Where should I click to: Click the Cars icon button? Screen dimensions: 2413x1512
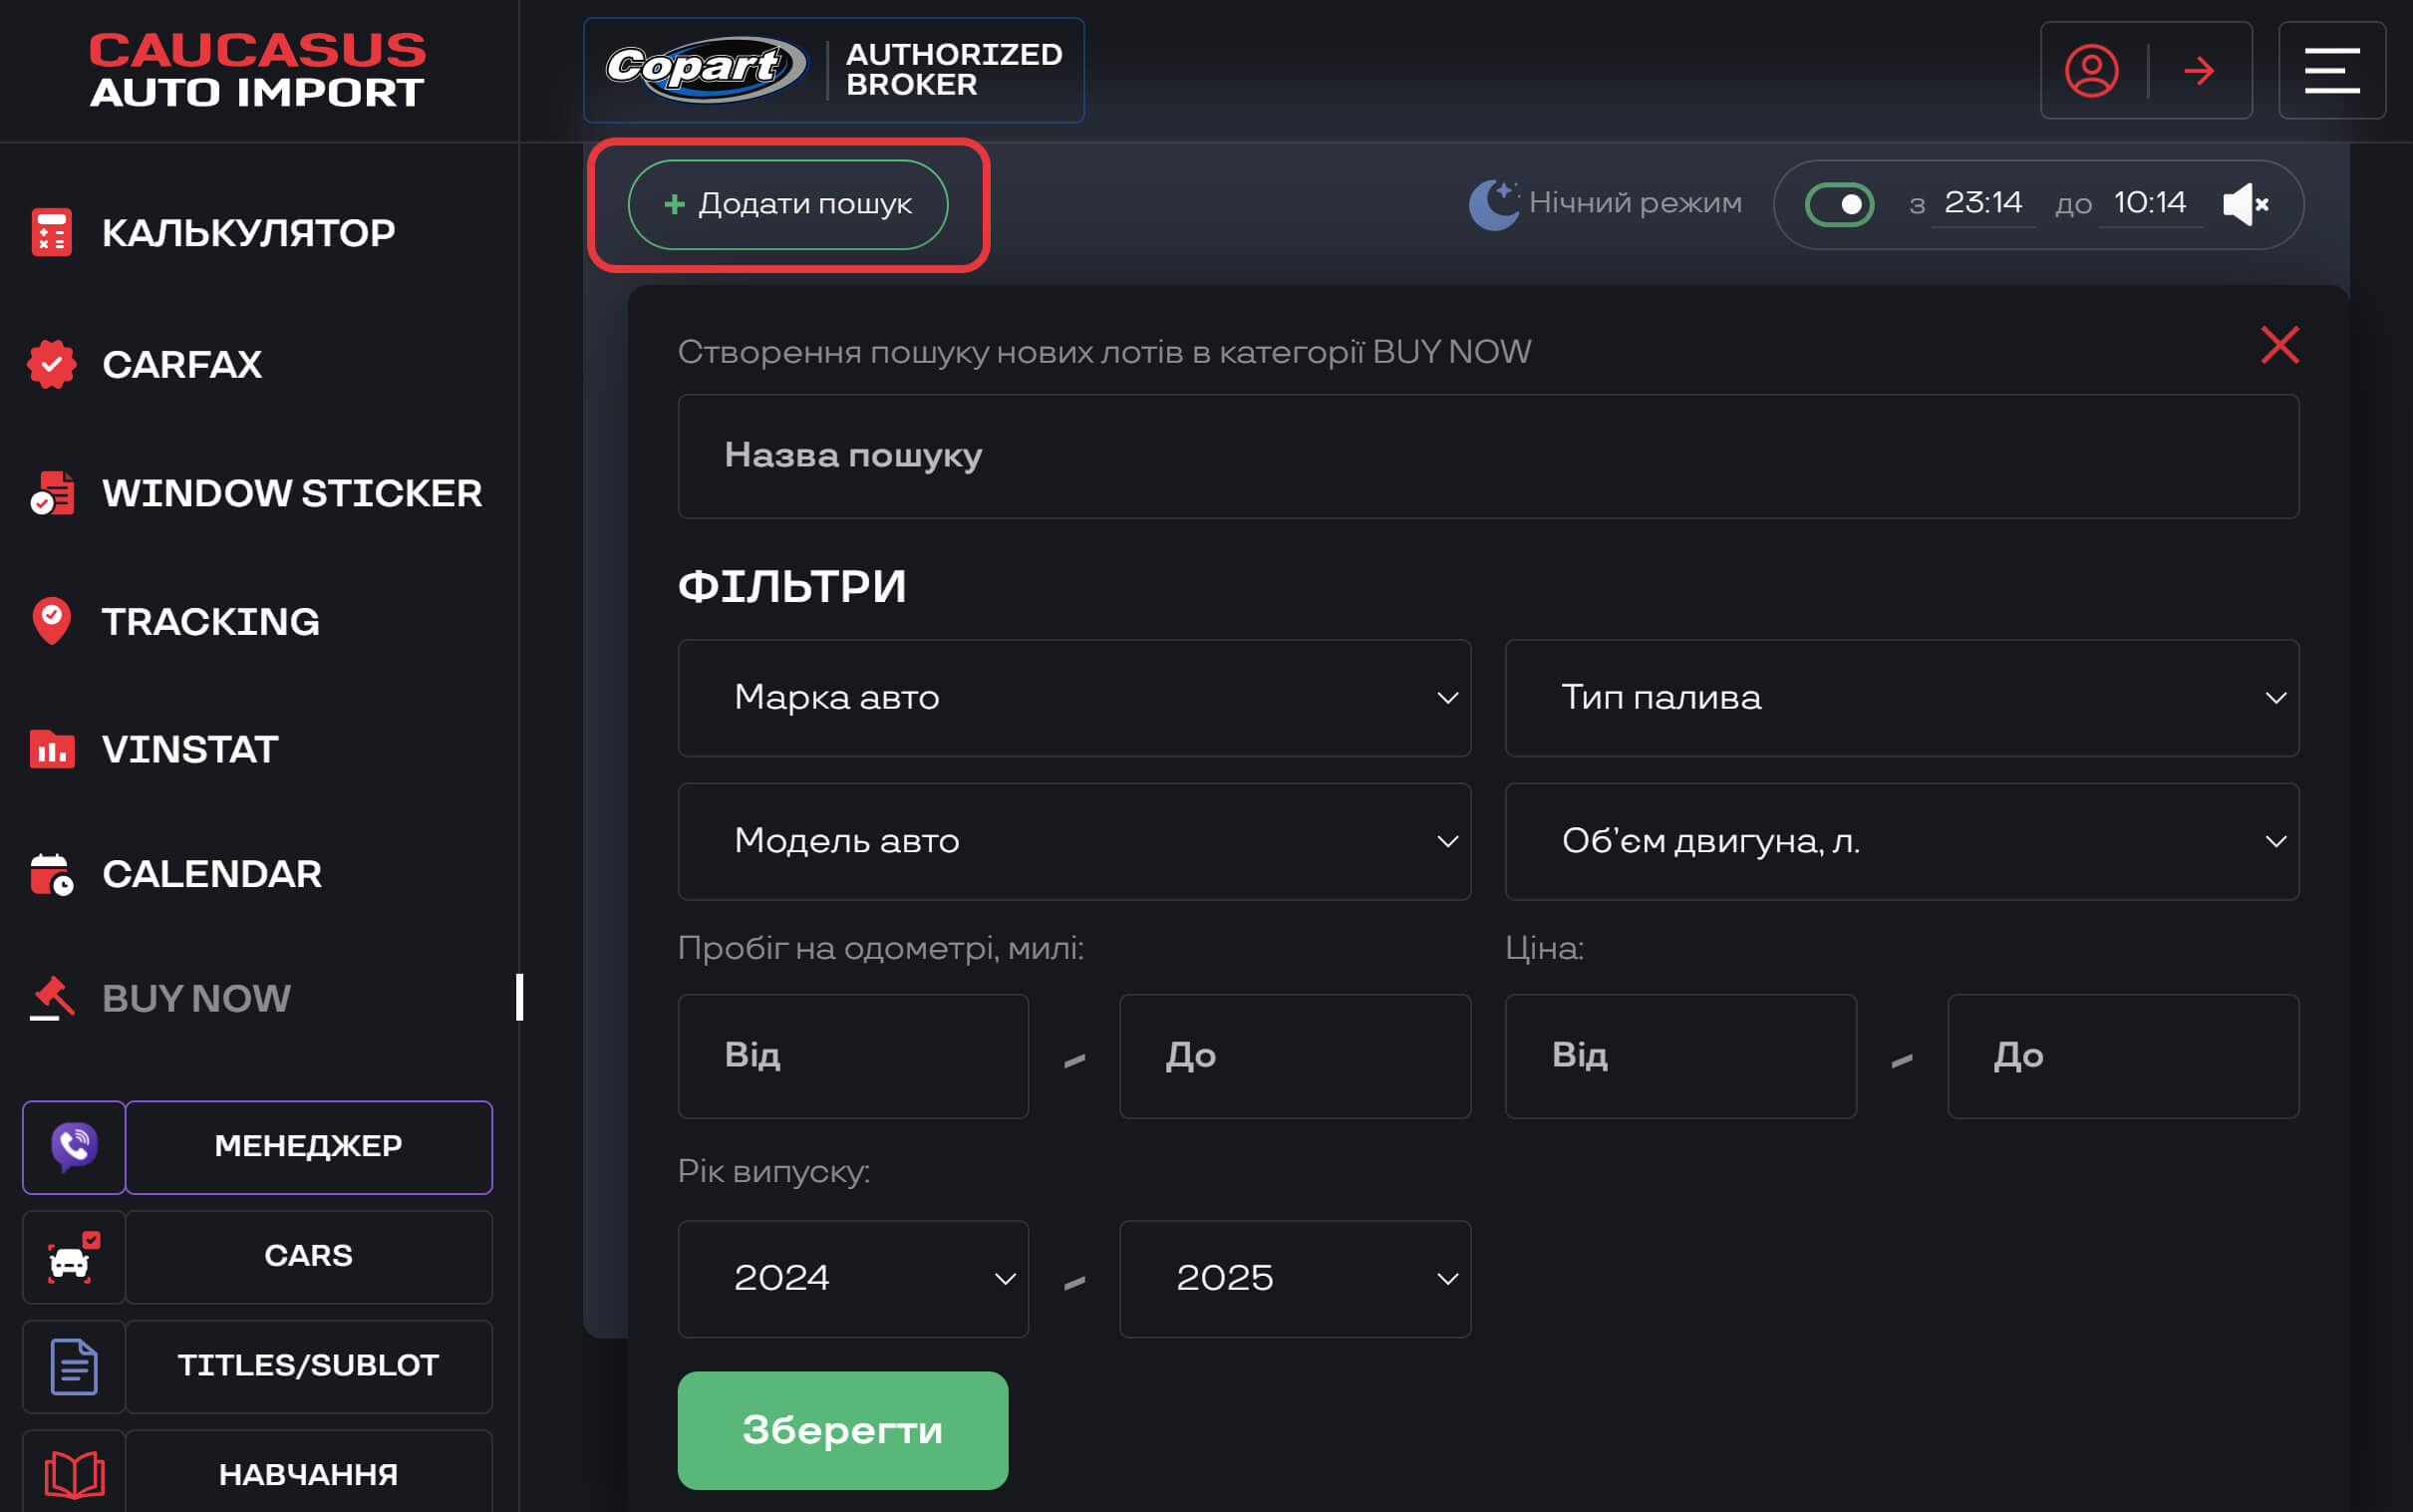point(74,1257)
